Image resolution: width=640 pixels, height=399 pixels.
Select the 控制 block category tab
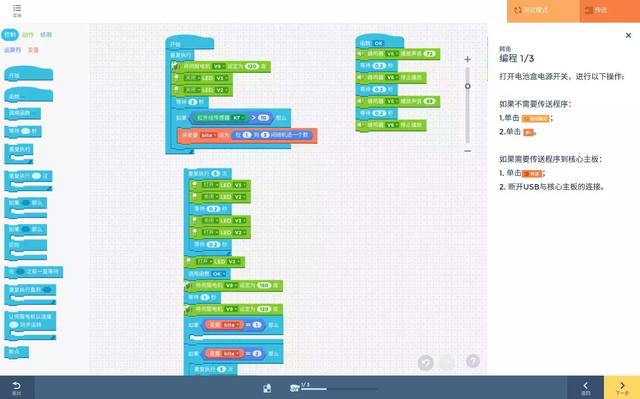10,35
